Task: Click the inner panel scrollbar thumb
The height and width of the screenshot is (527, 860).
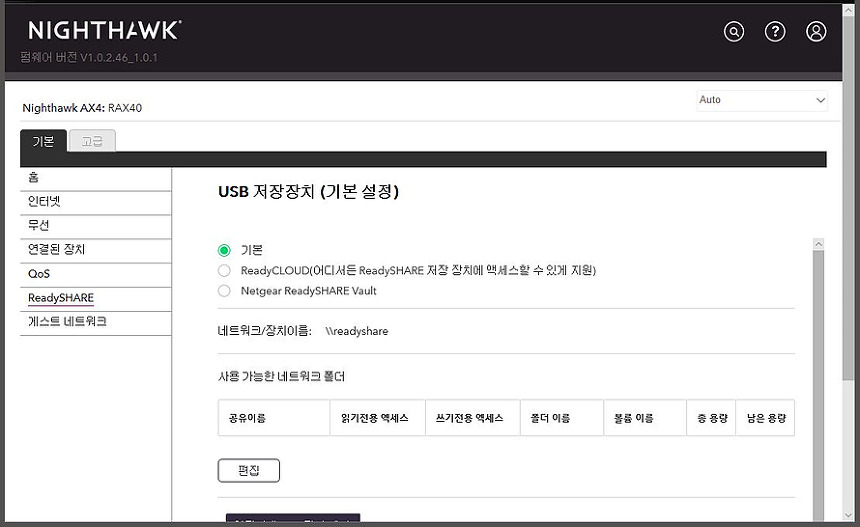Action: coord(818,384)
